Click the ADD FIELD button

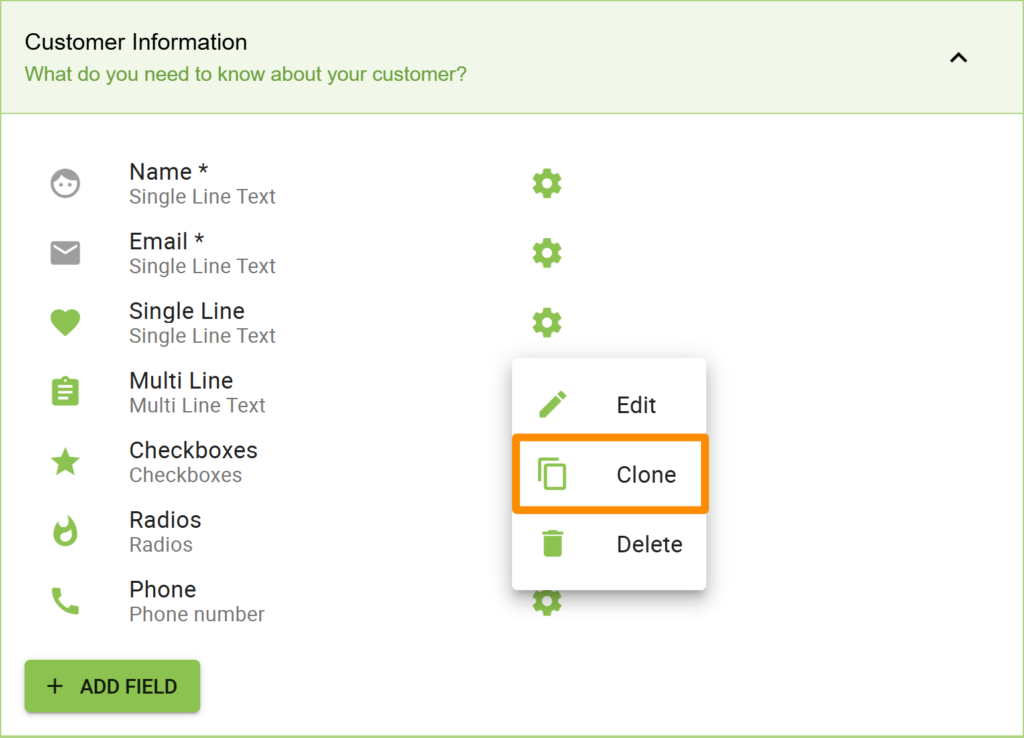coord(112,686)
